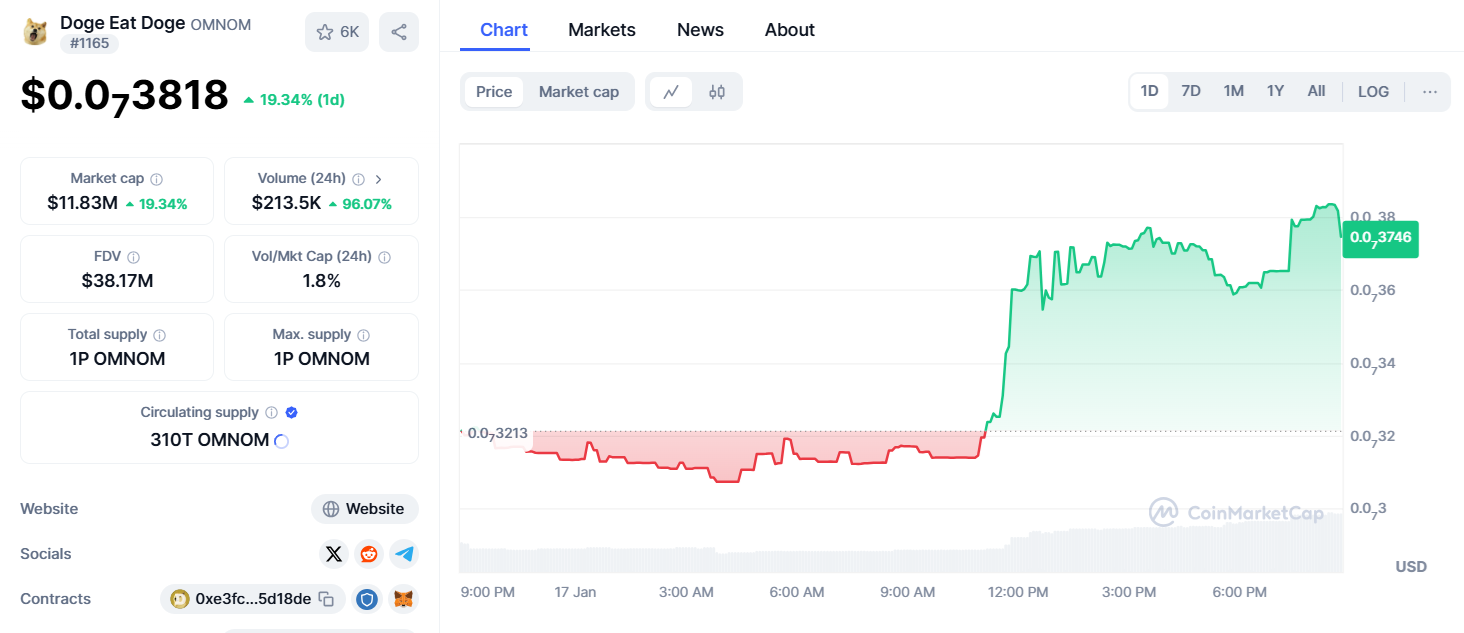This screenshot has width=1464, height=633.
Task: Show Circulating supply info icon
Action: tap(270, 413)
